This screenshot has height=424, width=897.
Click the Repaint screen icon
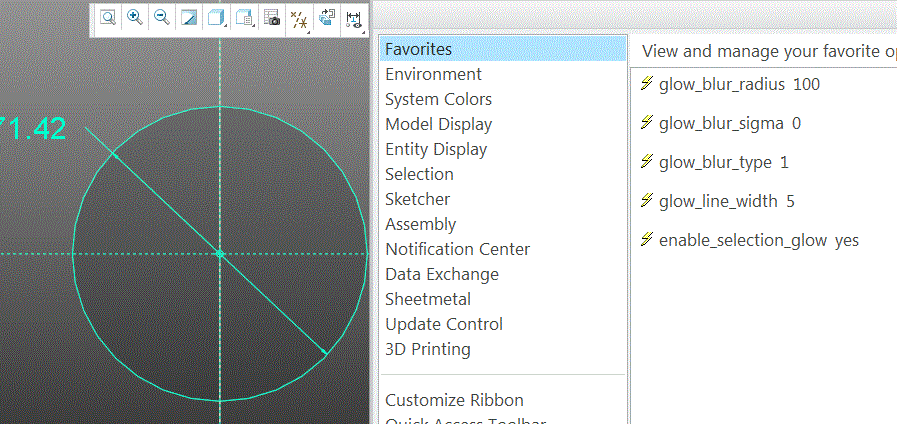pos(189,18)
